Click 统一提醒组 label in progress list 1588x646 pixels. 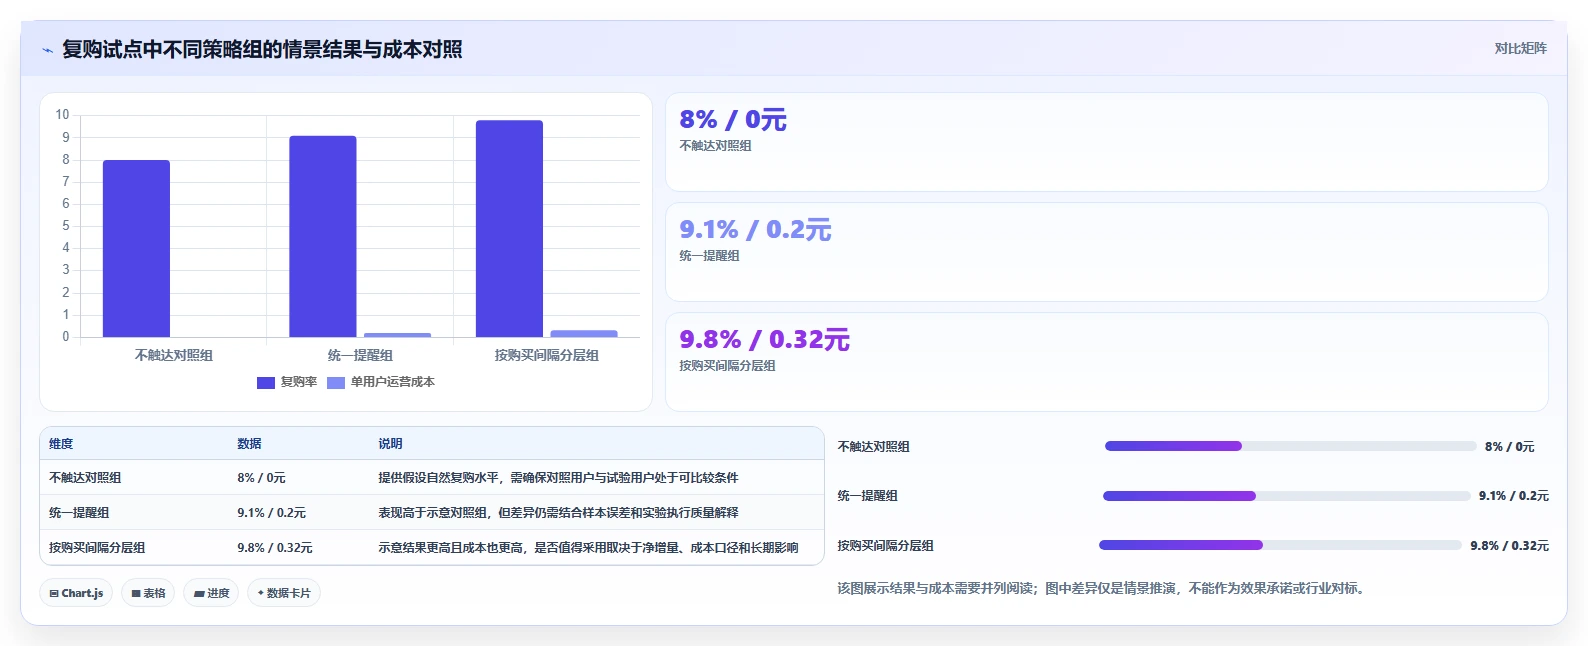point(867,496)
